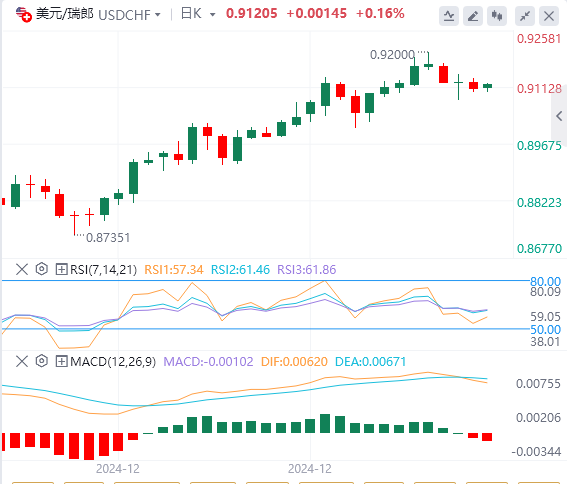Open RSI indicator settings hexagon

[42, 269]
